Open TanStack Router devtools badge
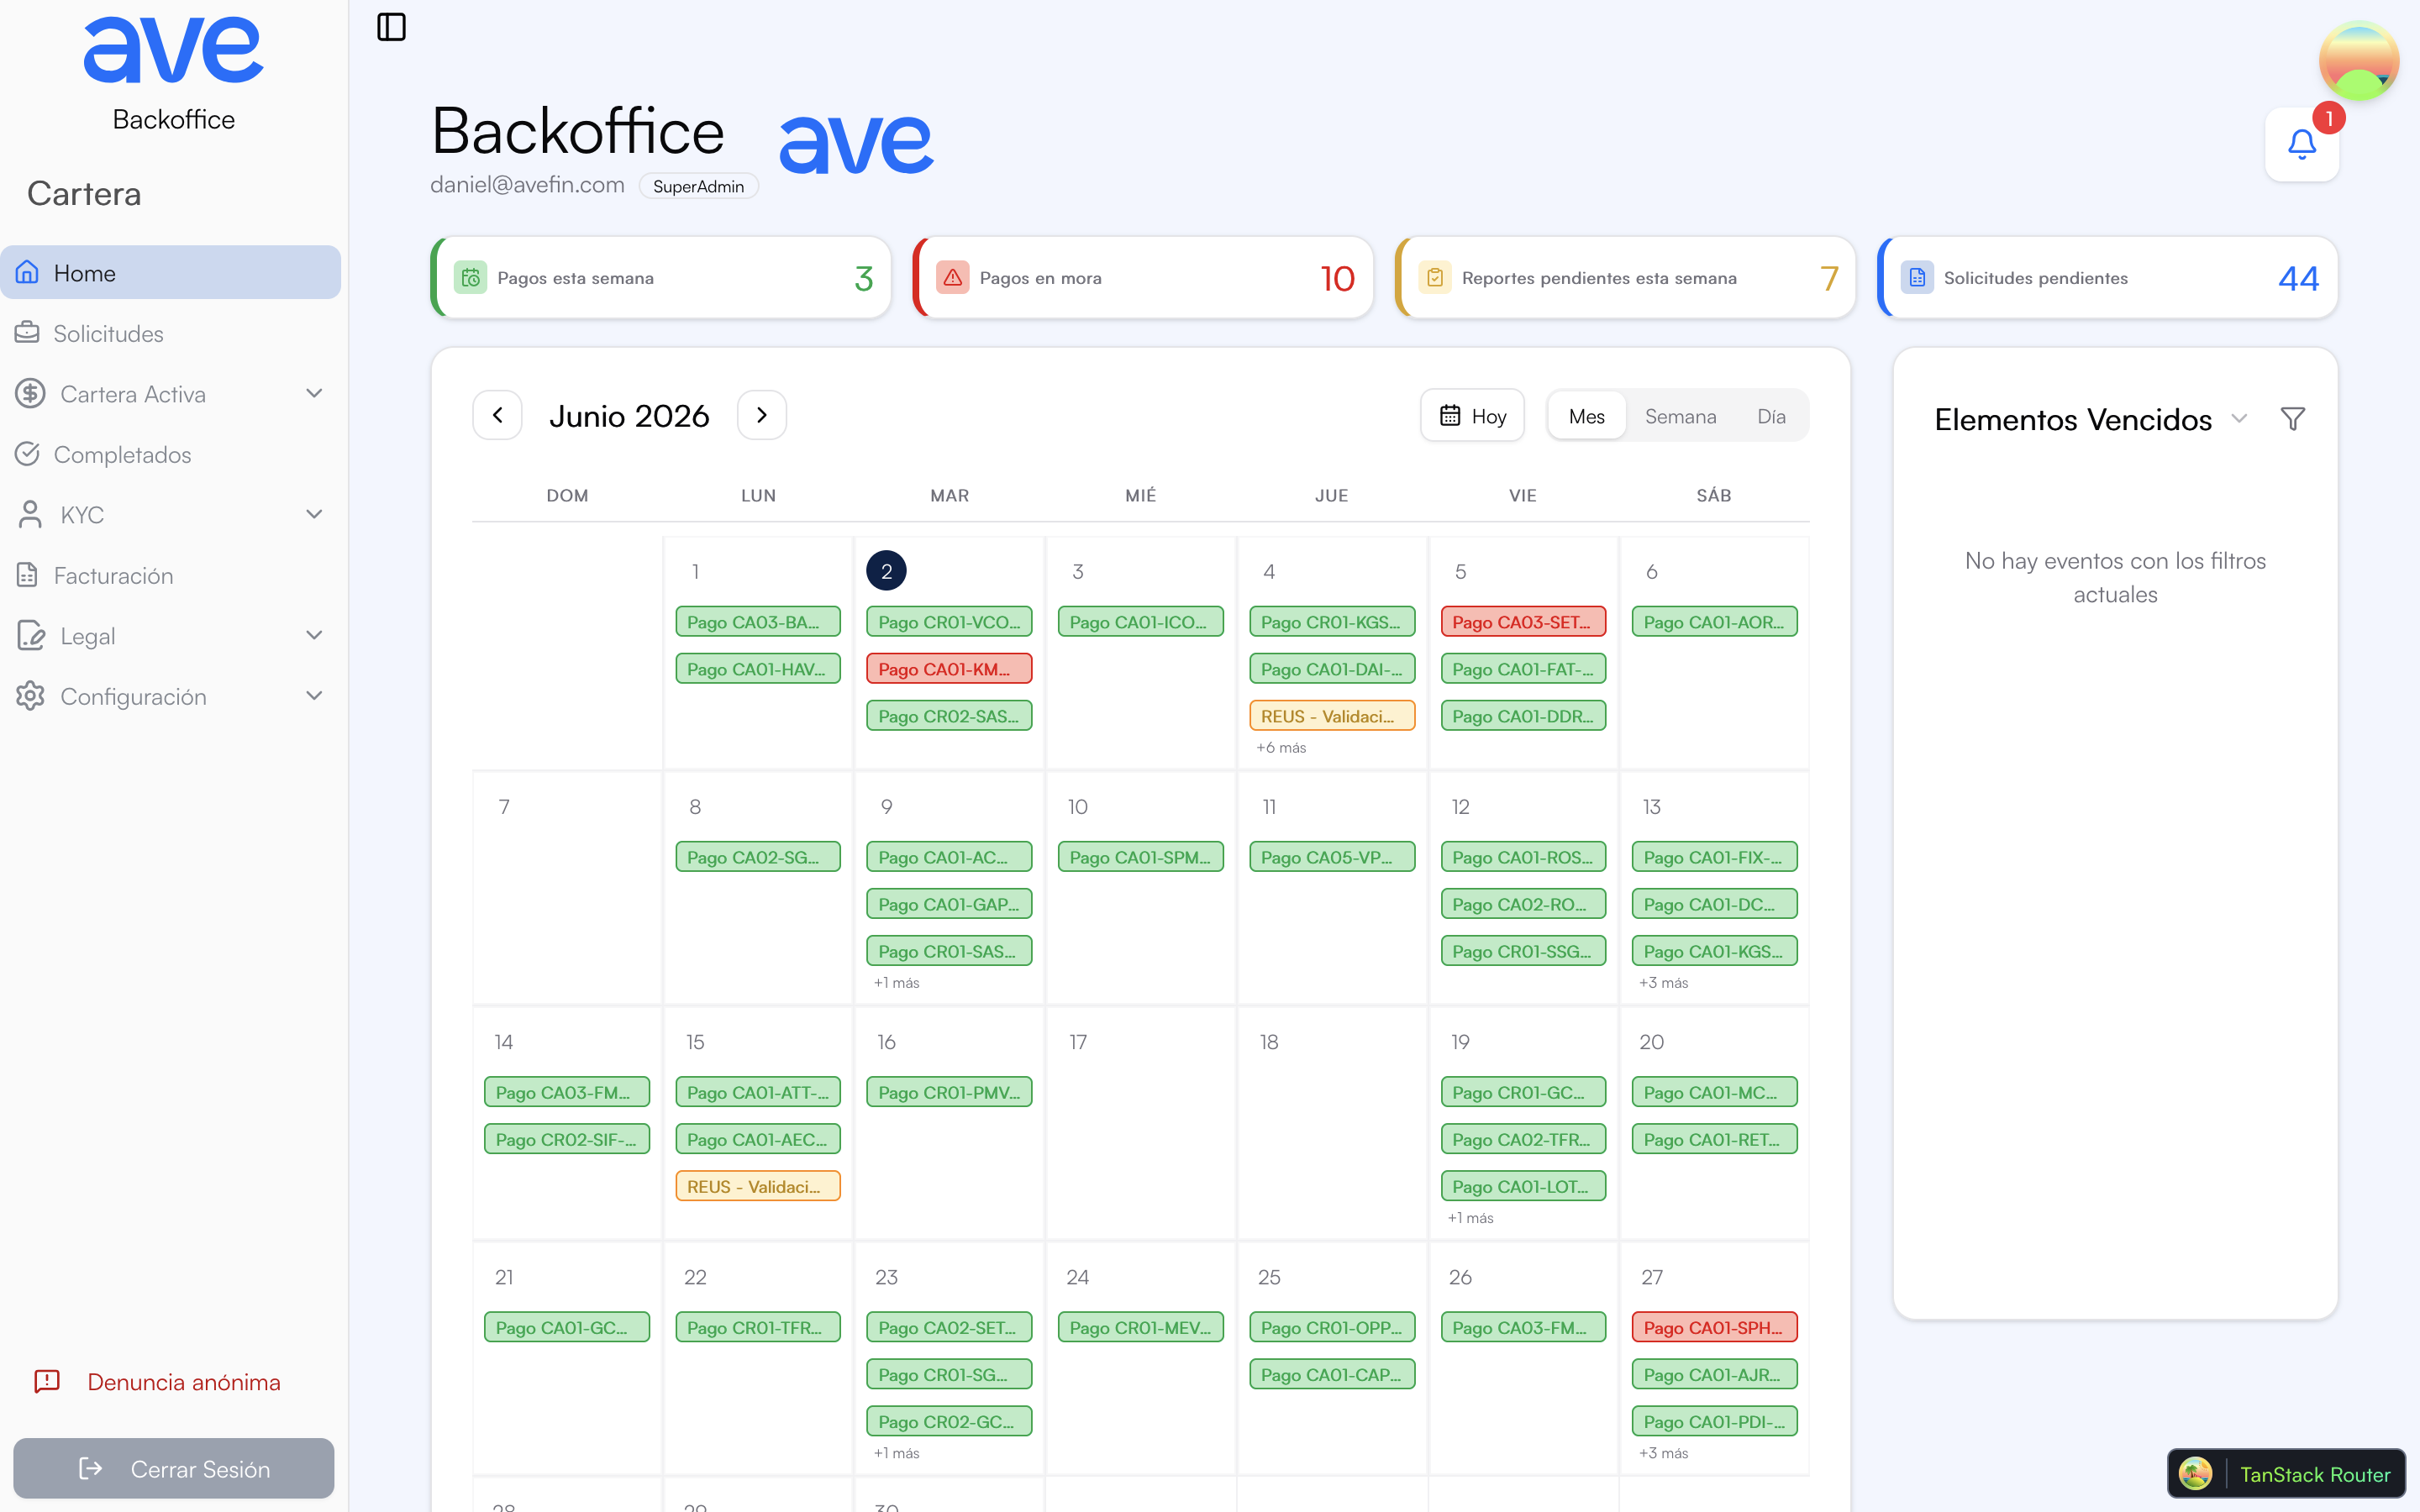 pyautogui.click(x=2286, y=1473)
